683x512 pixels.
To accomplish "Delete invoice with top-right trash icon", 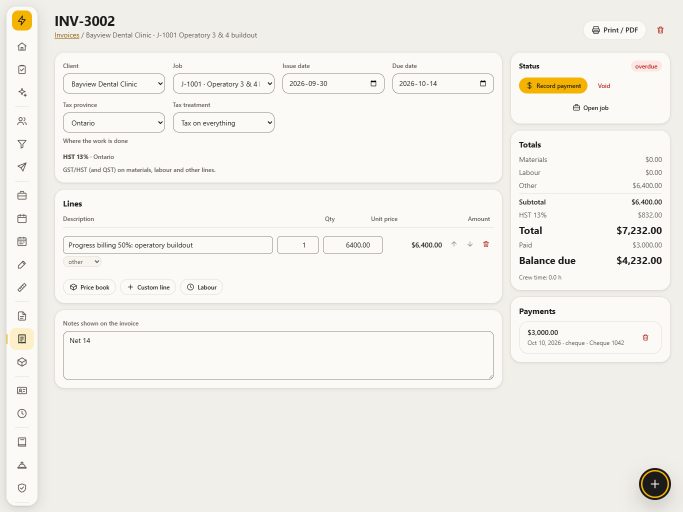I will point(660,30).
